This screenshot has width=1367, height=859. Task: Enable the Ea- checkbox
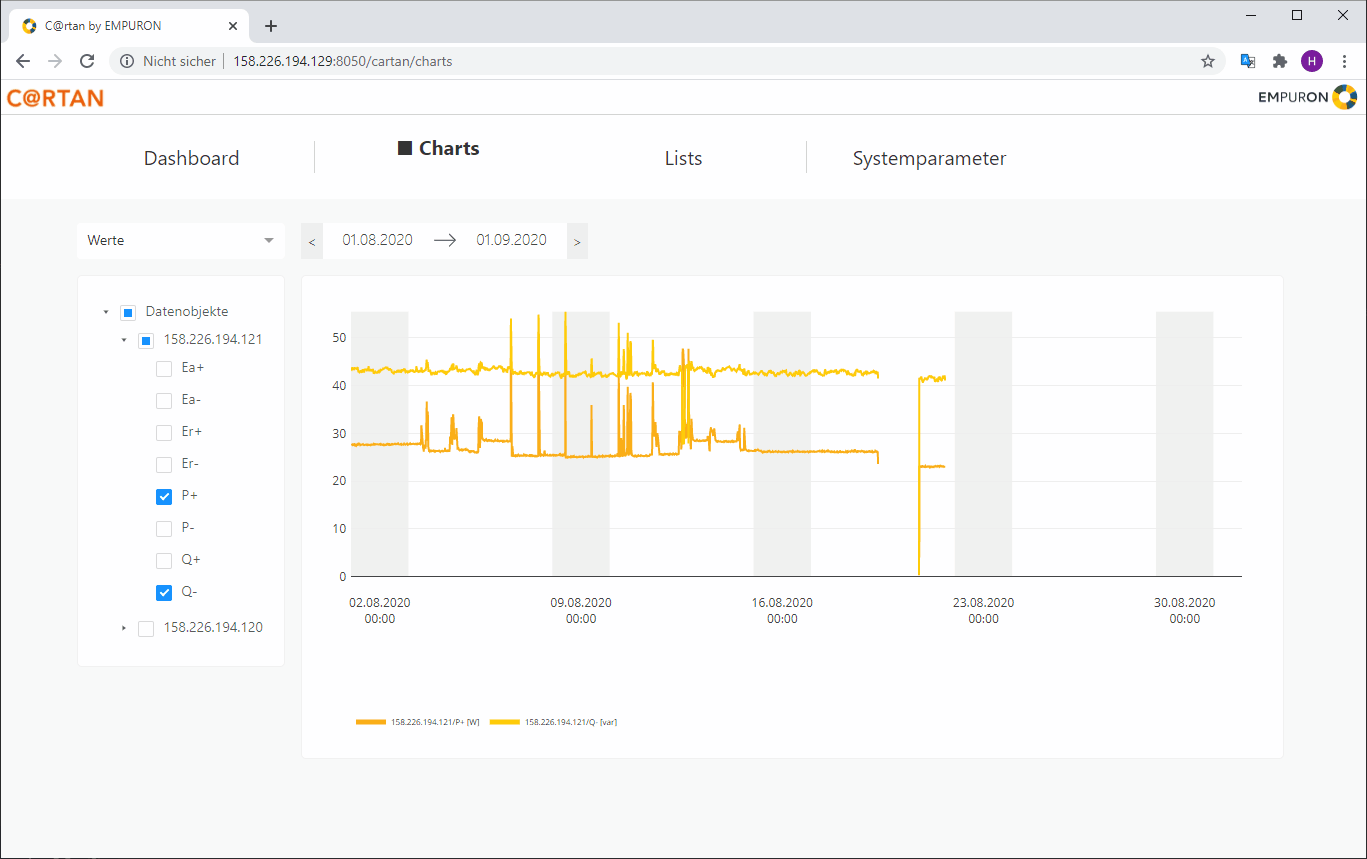point(164,400)
